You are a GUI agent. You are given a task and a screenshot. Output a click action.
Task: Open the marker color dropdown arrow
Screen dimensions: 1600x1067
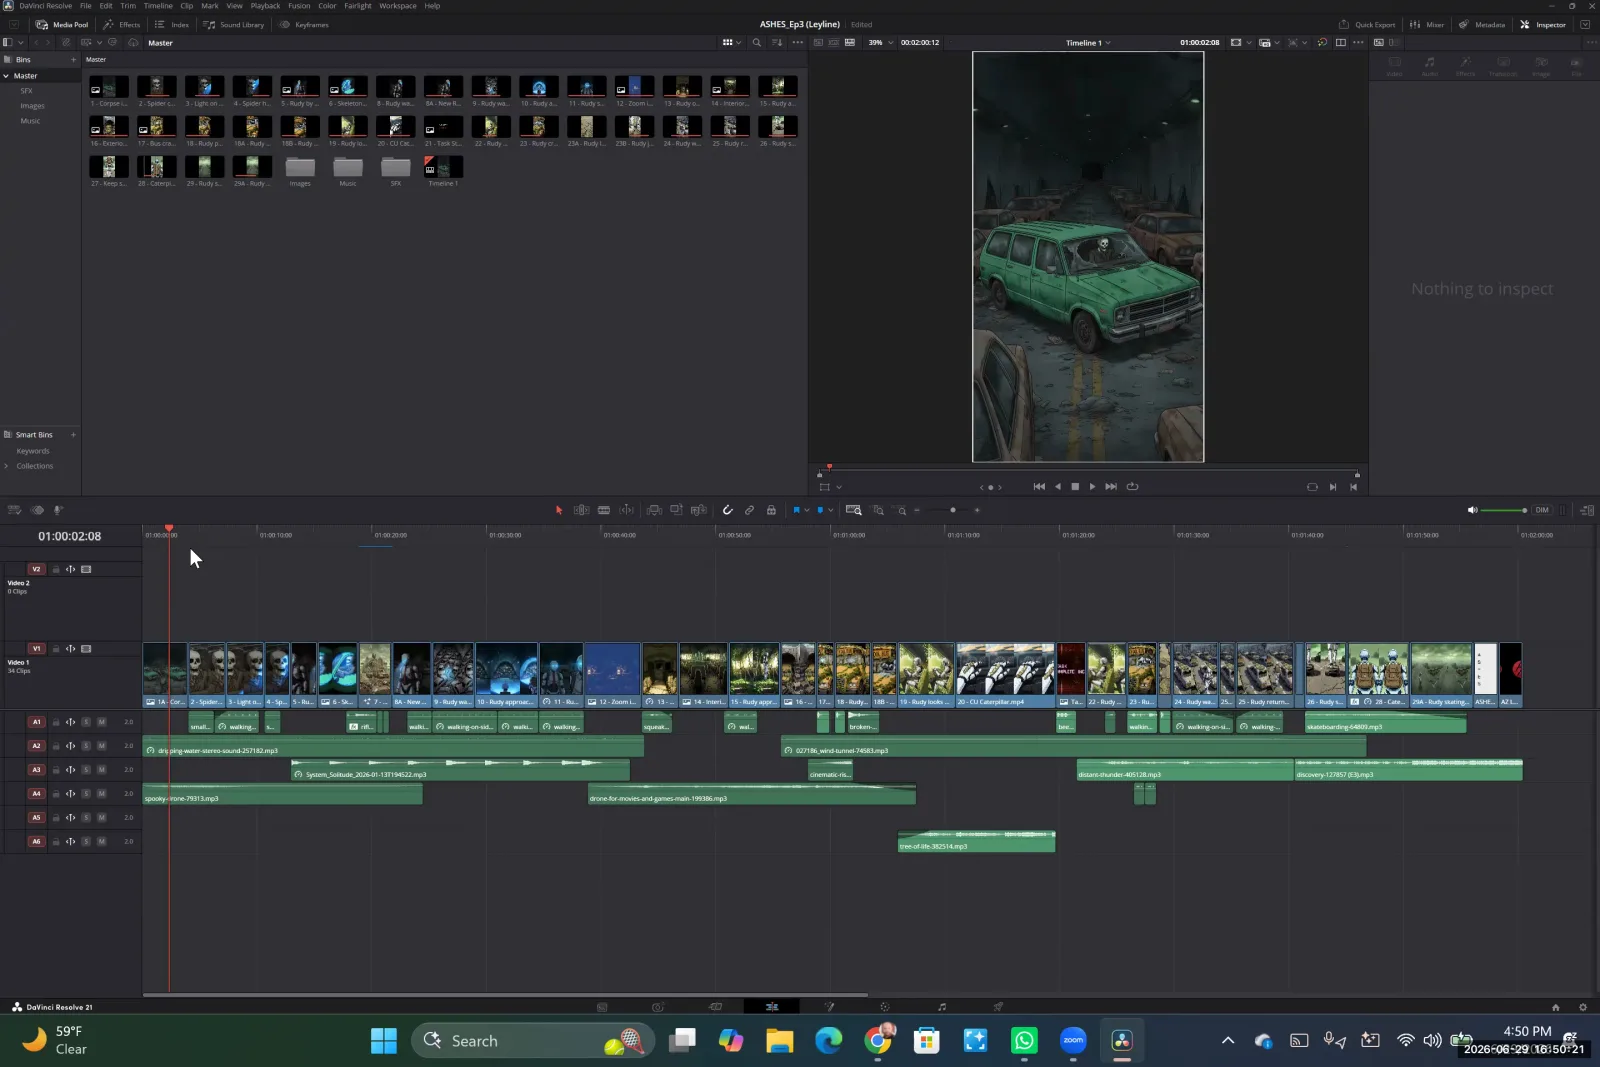tap(830, 511)
